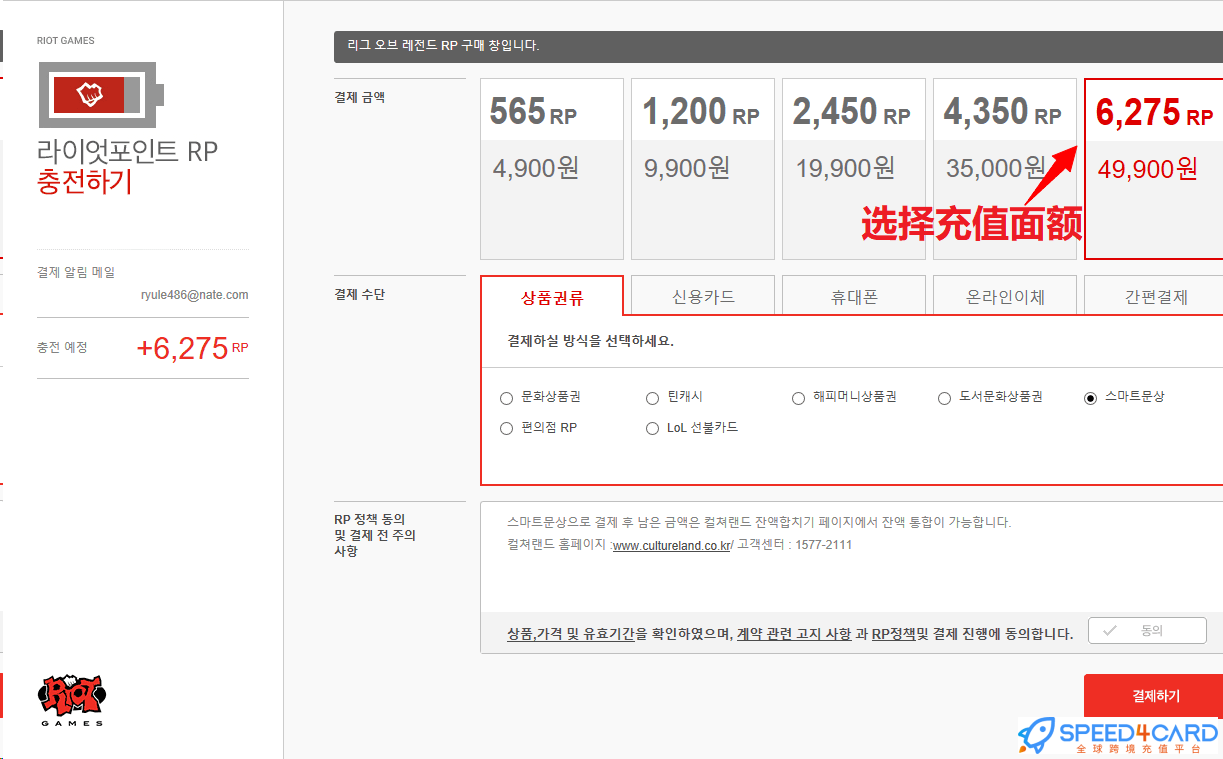The width and height of the screenshot is (1223, 759).
Task: Click the 결제 금액 section label
Action: (x=360, y=97)
